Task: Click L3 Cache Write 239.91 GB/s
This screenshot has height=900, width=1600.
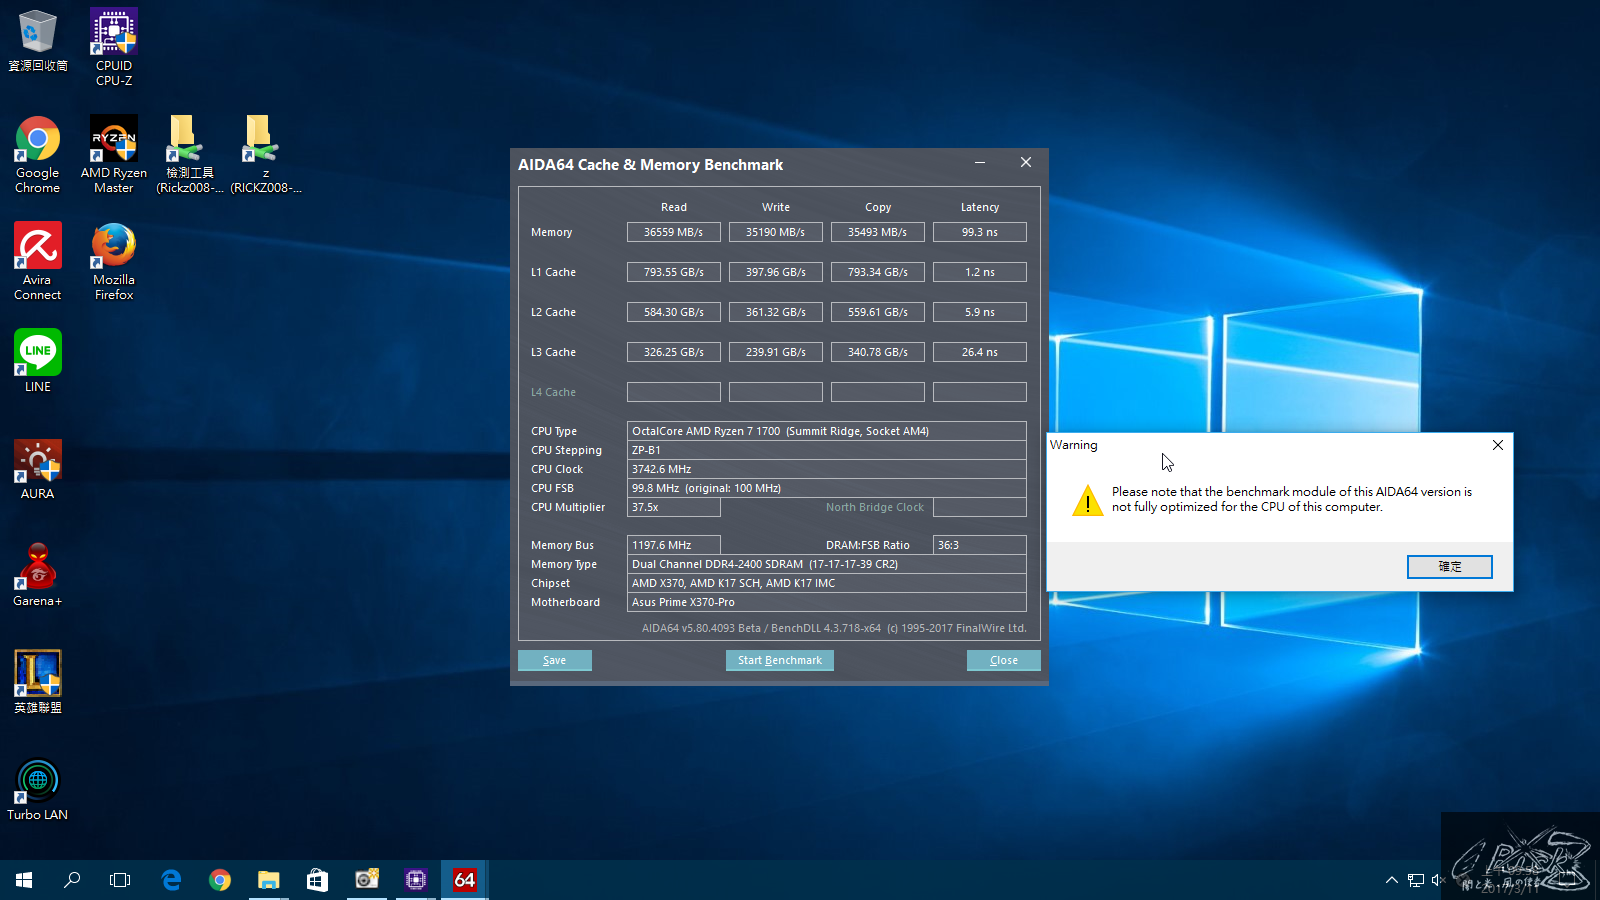Action: point(776,352)
